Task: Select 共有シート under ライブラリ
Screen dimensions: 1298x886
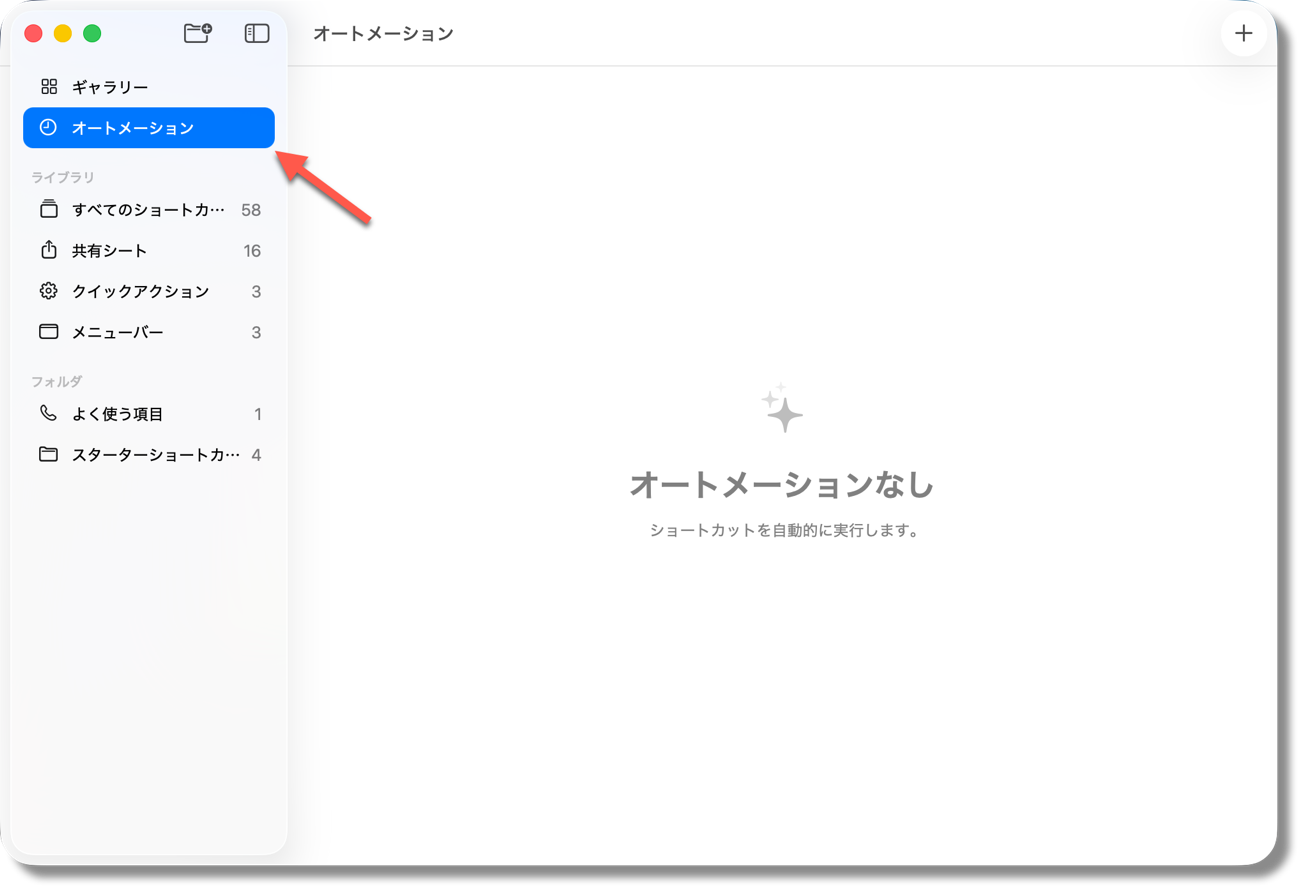Action: click(110, 250)
